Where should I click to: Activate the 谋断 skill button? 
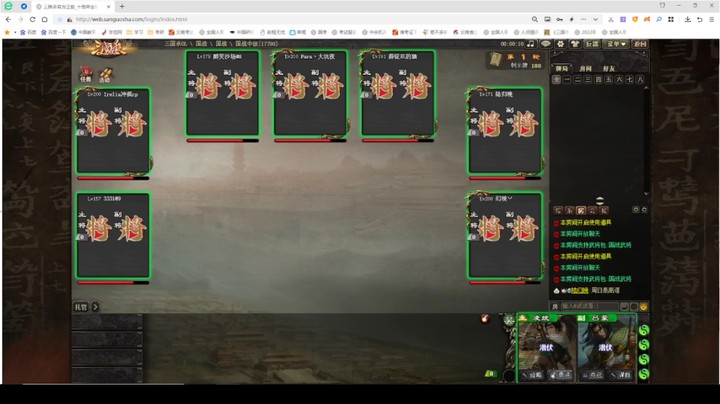pyautogui.click(x=621, y=375)
